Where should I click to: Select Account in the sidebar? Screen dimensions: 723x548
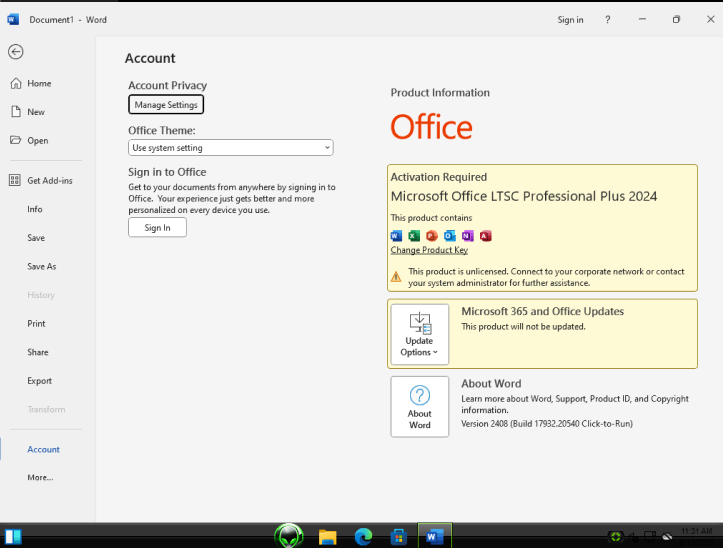43,449
